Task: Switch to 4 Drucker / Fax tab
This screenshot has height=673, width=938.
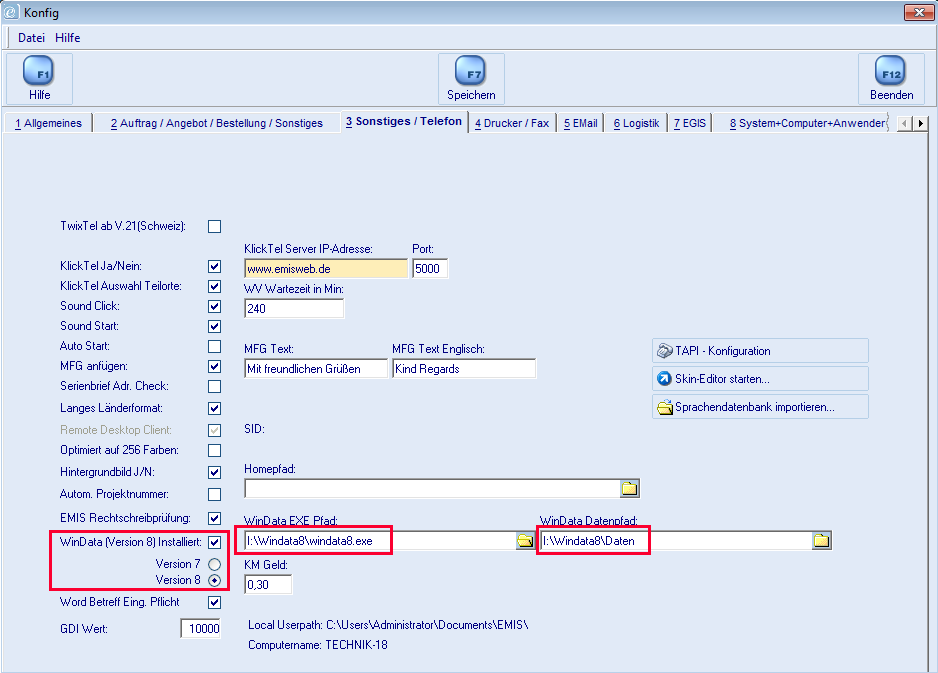Action: [x=512, y=123]
